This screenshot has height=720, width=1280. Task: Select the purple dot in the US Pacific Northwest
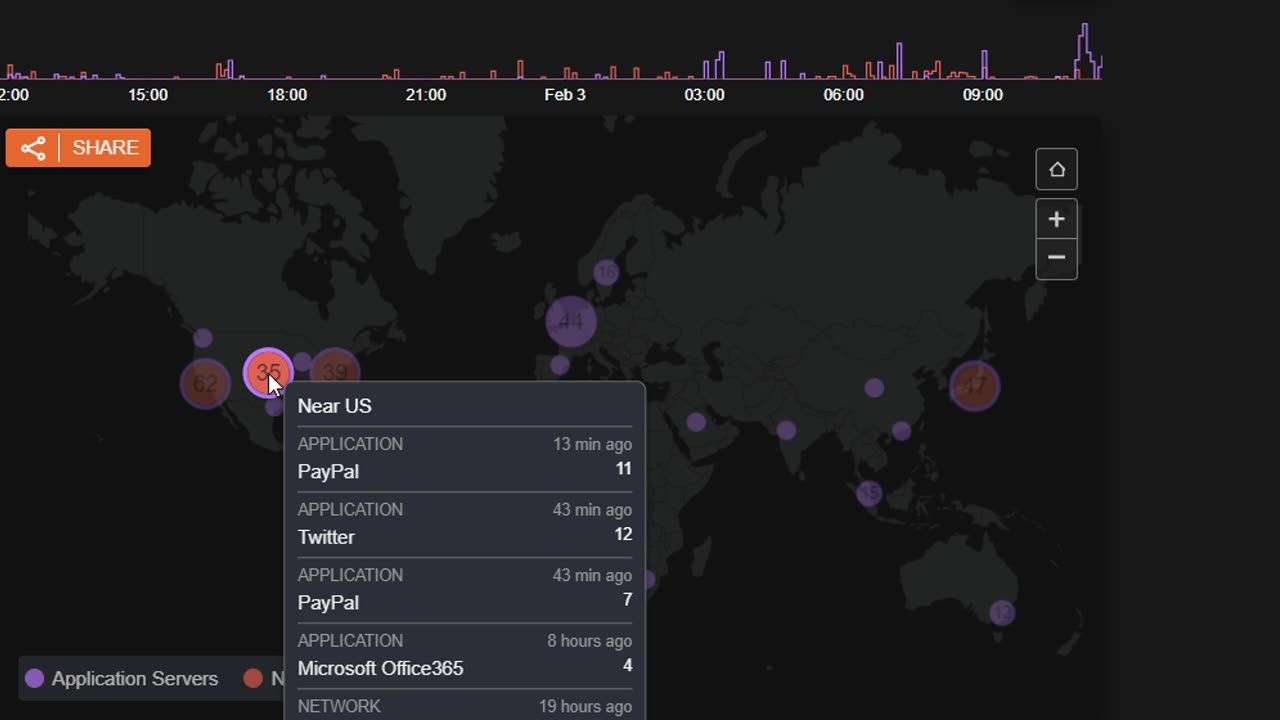click(203, 338)
